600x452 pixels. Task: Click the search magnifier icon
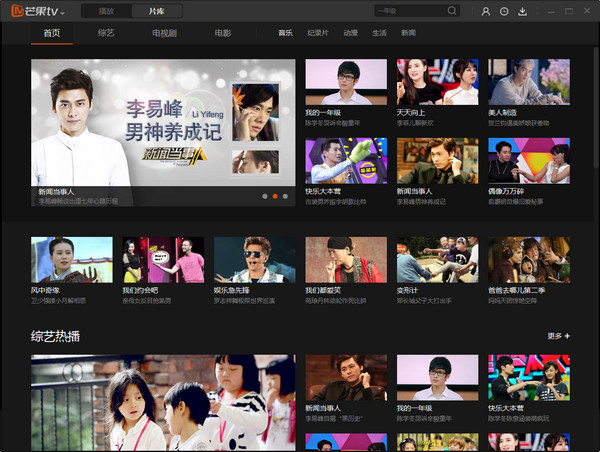point(453,11)
